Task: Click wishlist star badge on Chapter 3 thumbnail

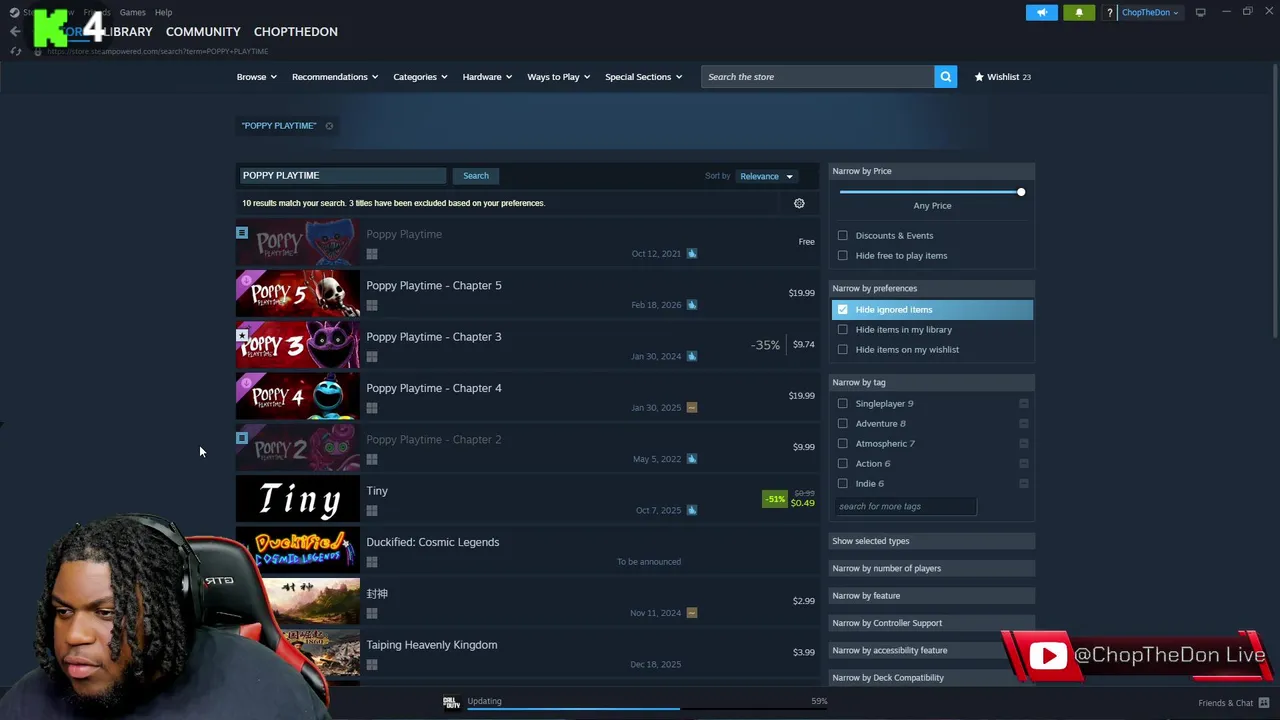Action: pos(242,336)
